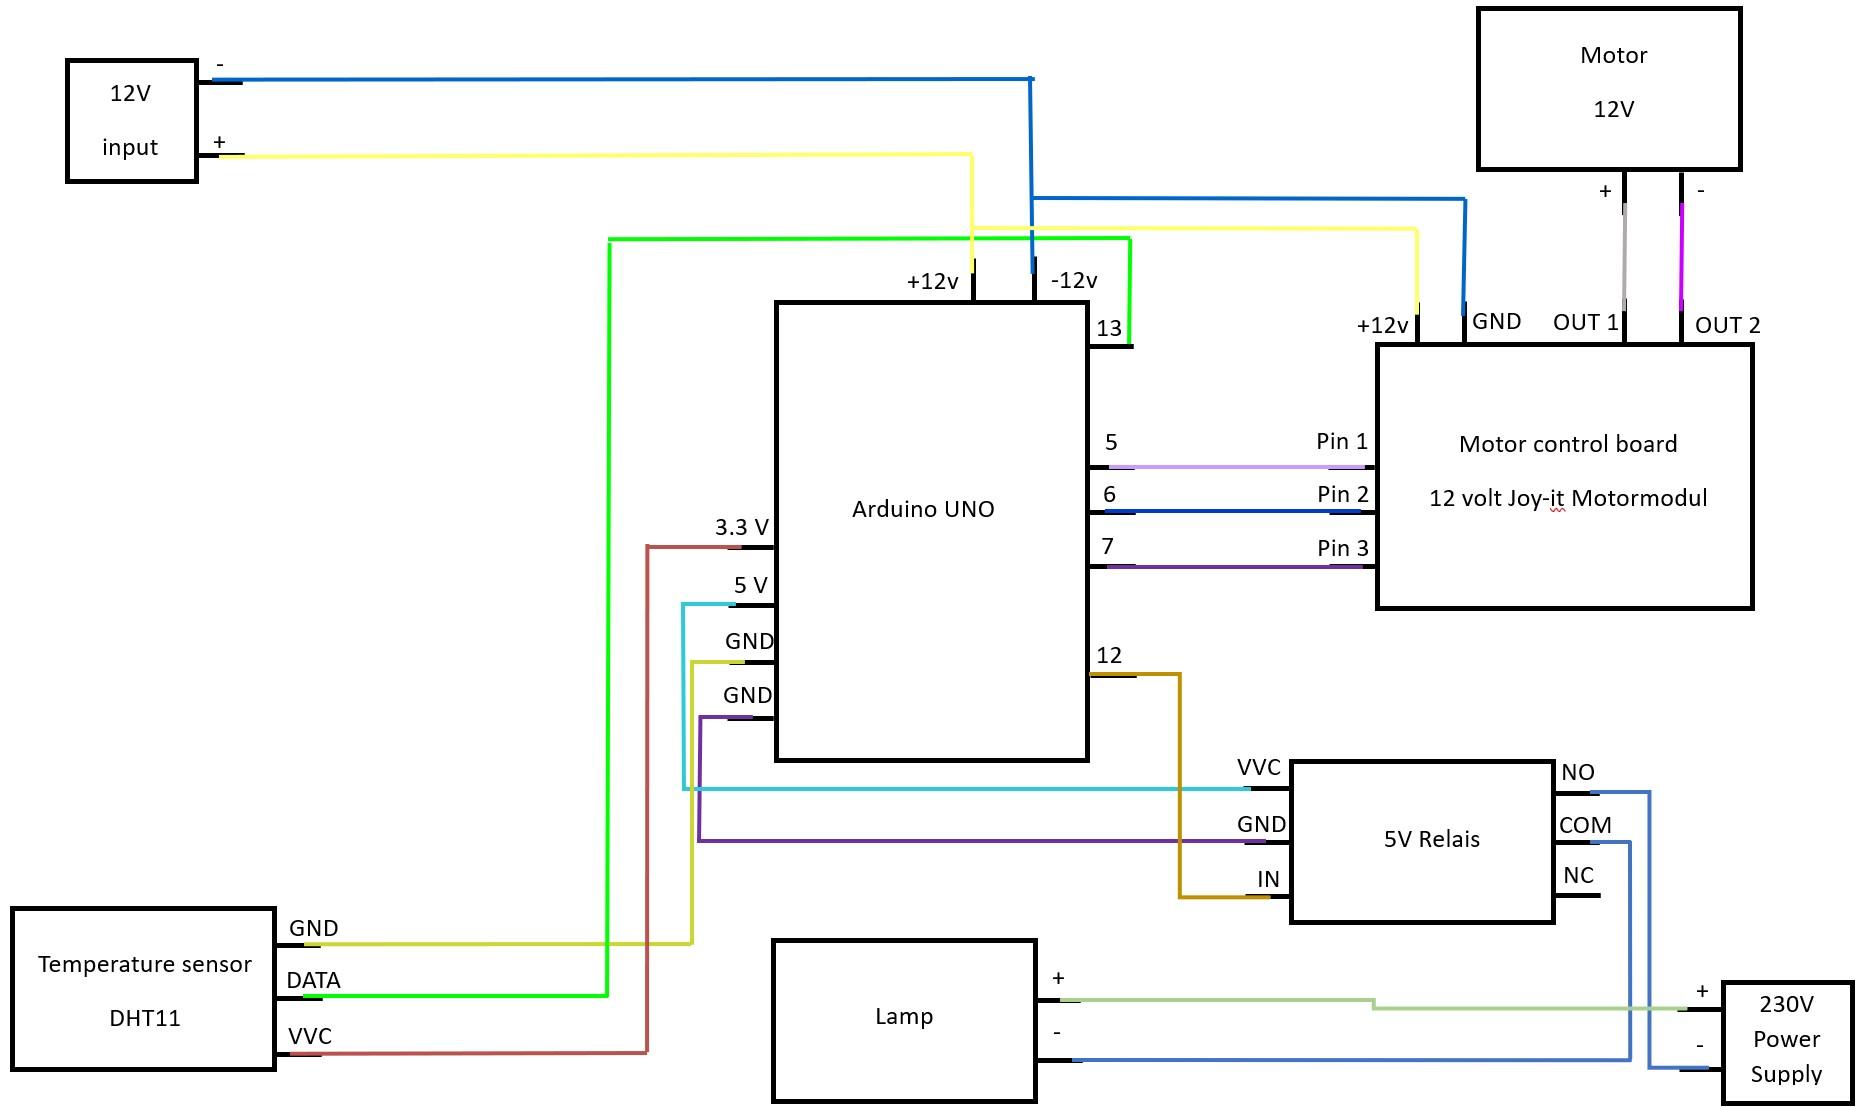The image size is (1860, 1107).
Task: Click the 12V input block
Action: (x=130, y=120)
